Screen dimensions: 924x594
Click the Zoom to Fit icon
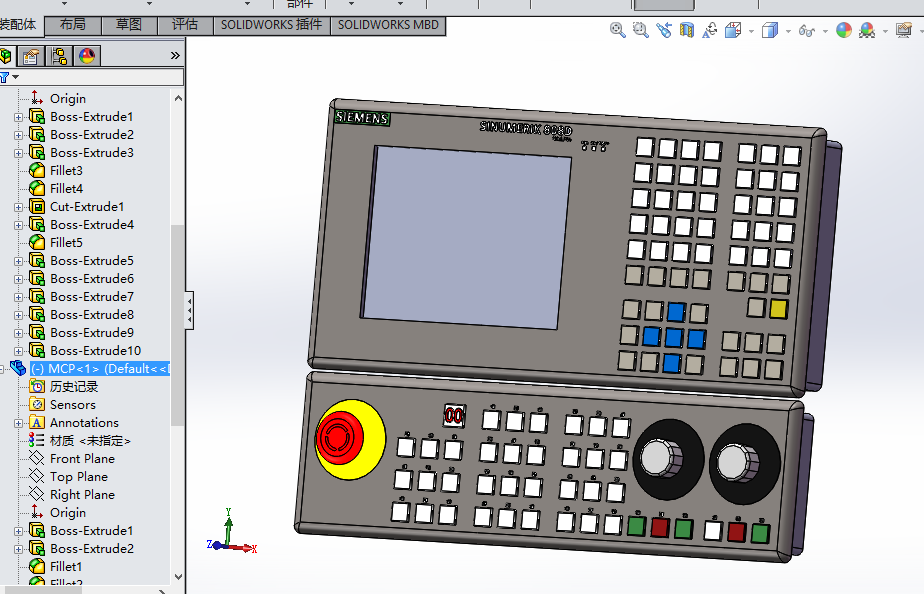tap(618, 30)
